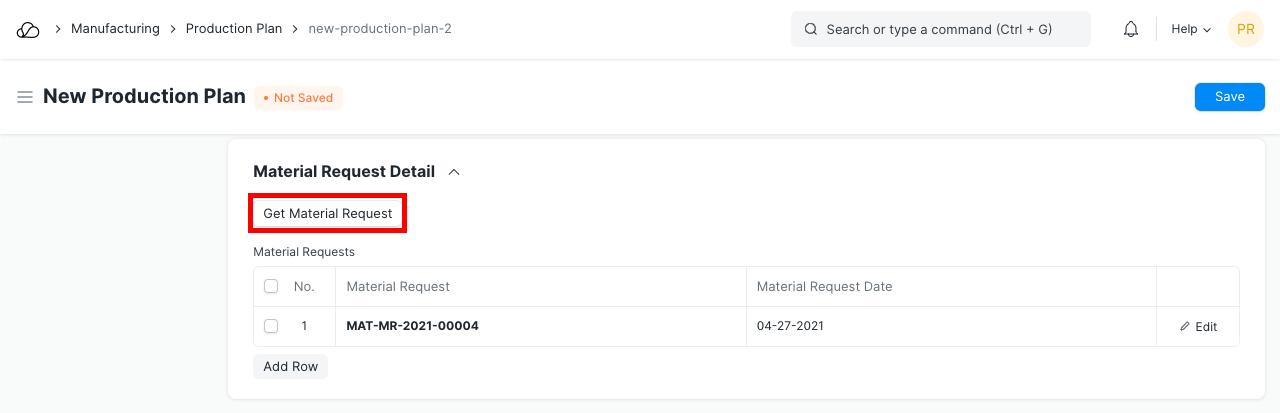Click the Not Saved status indicator
1280x413 pixels.
(x=298, y=98)
